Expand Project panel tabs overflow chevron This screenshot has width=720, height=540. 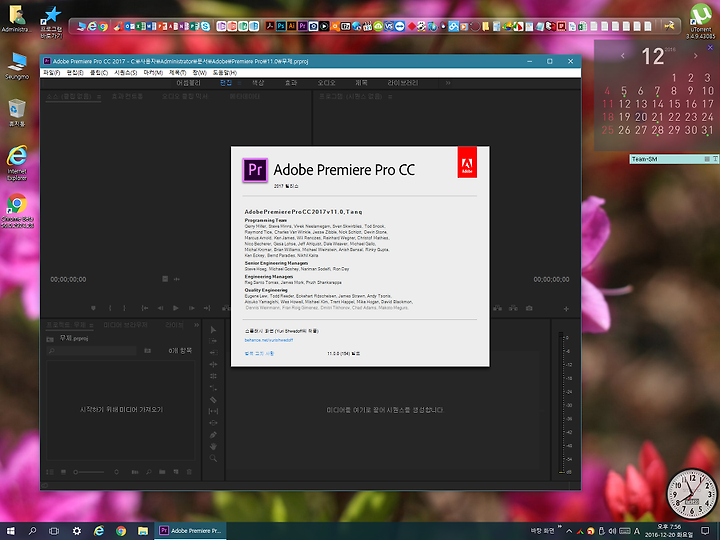[197, 325]
